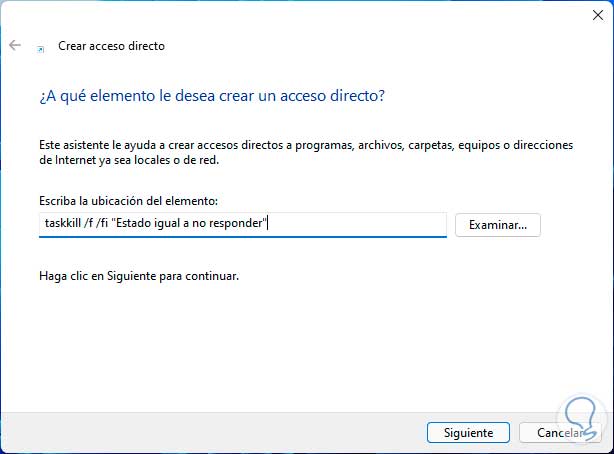Click the empty title bar area

pos(300,15)
